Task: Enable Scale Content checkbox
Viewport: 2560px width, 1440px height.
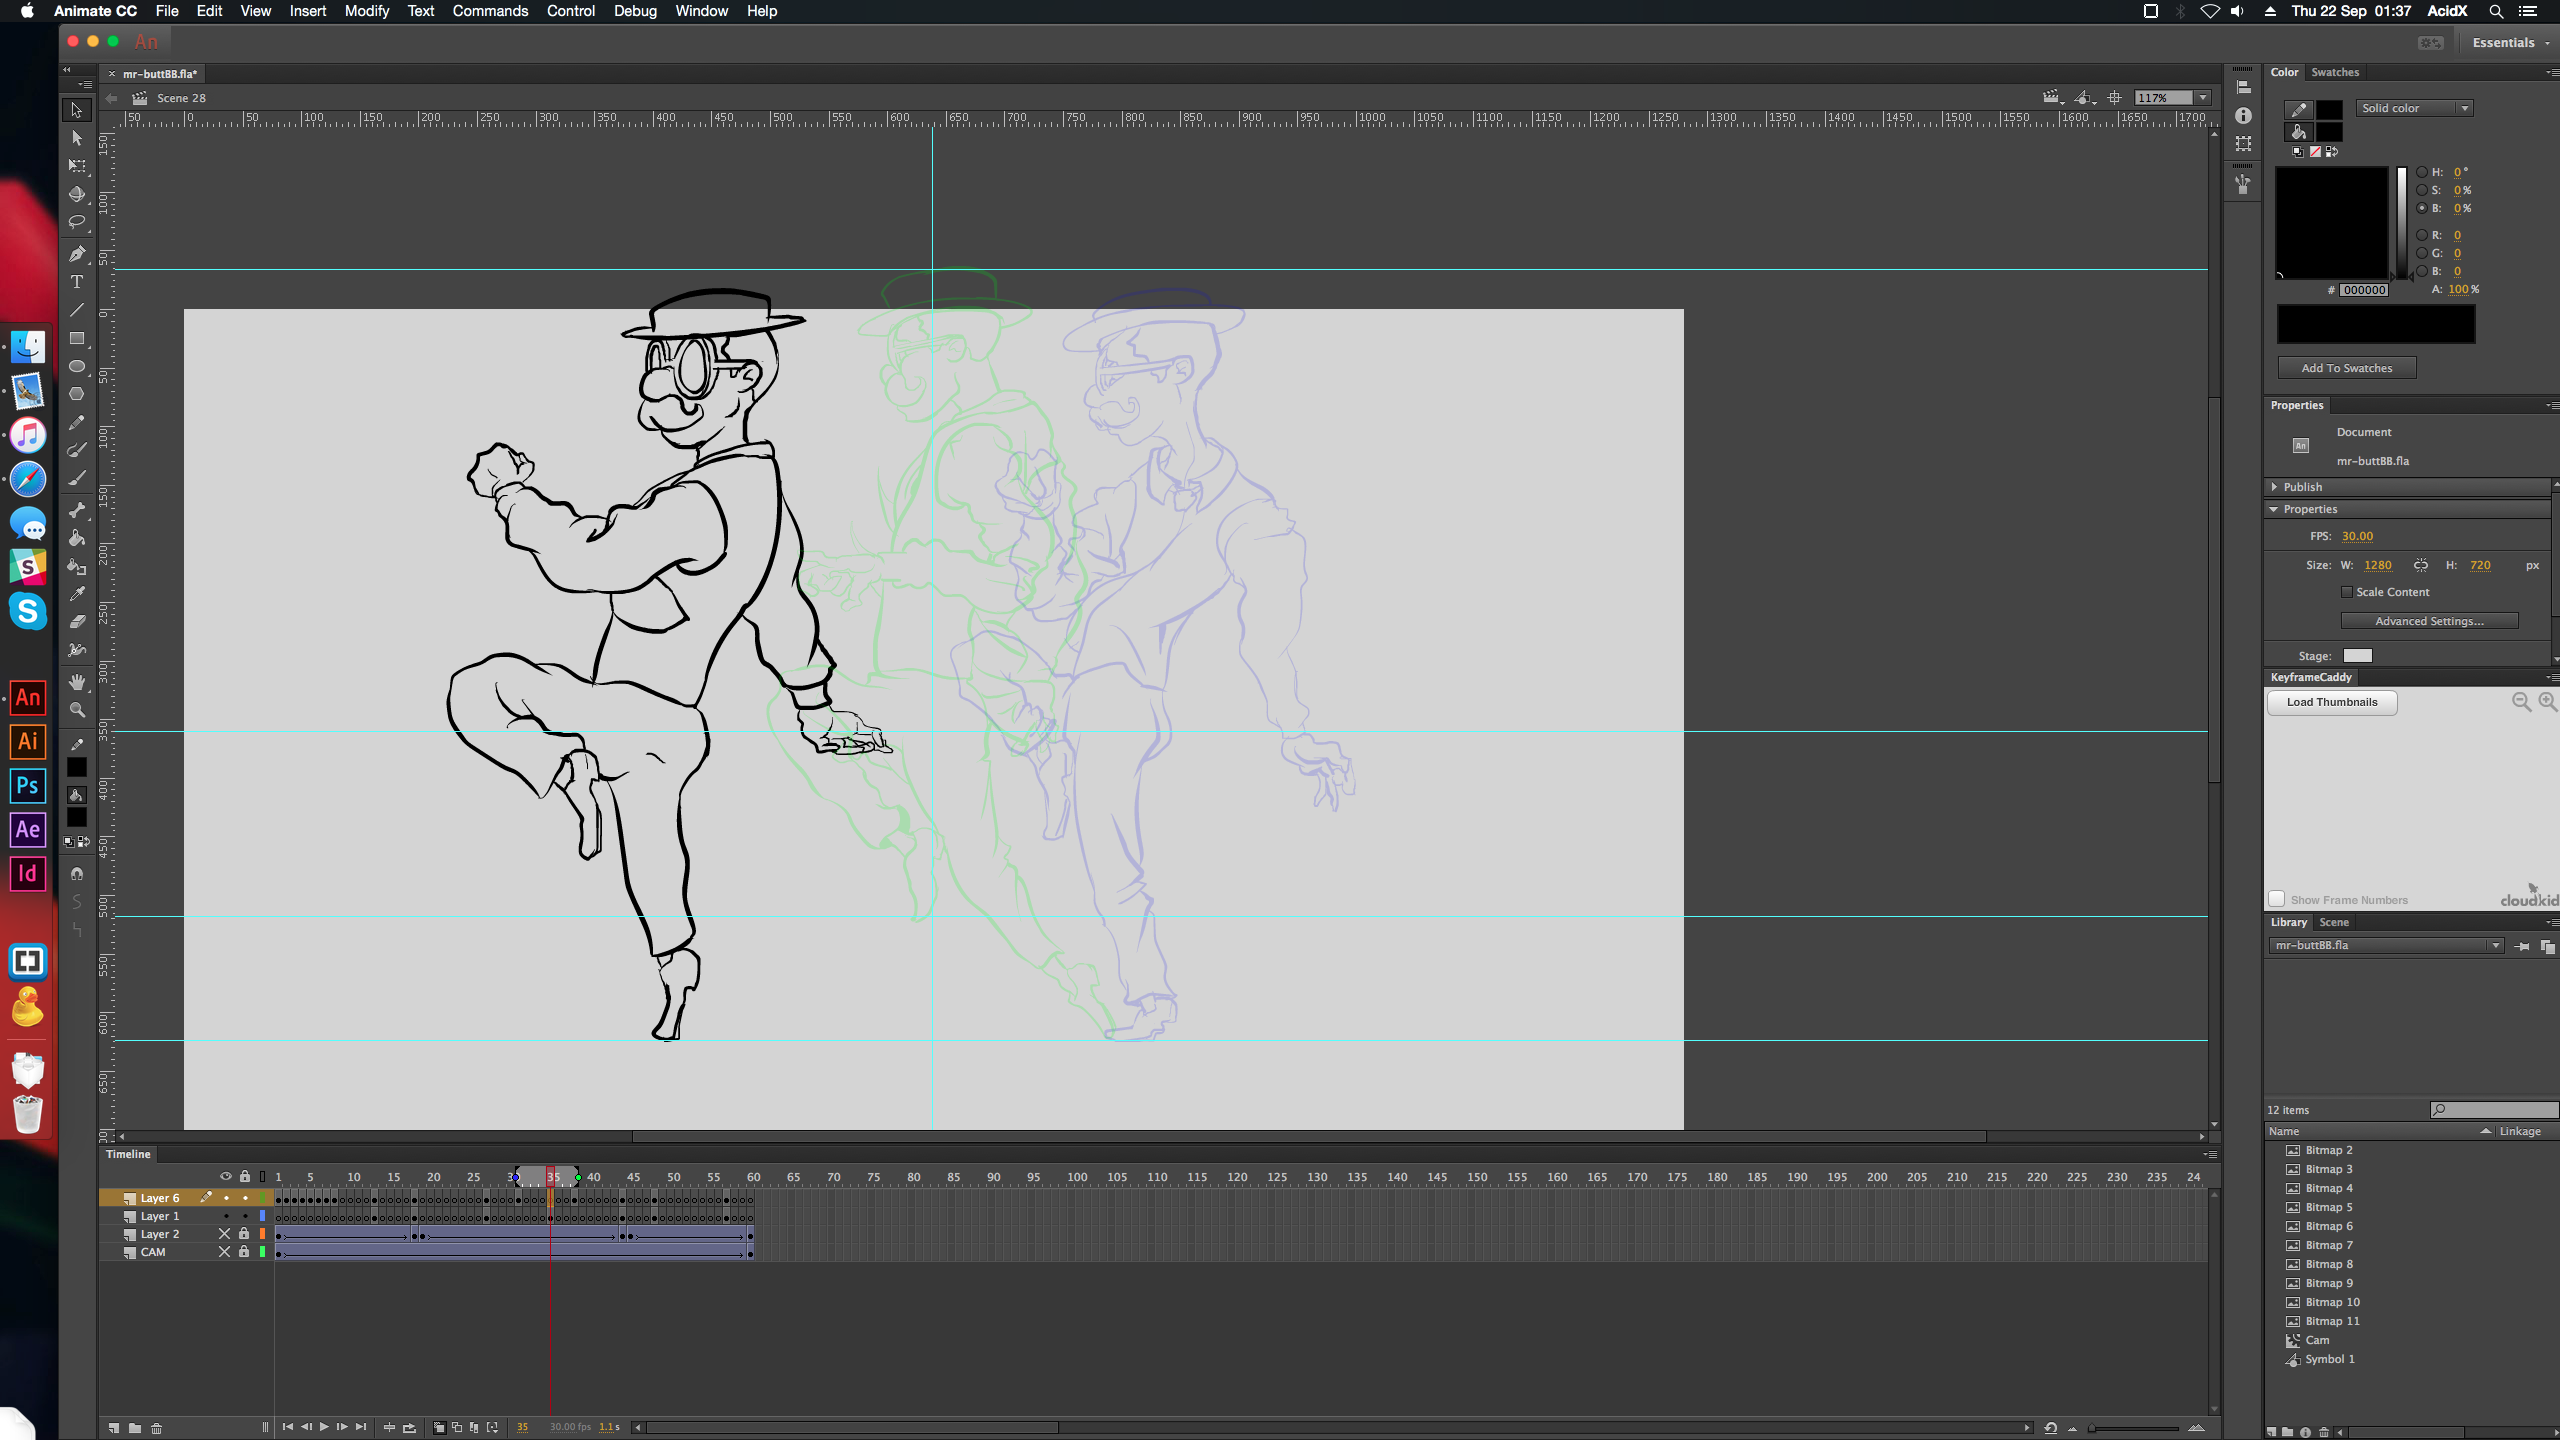Action: coord(2346,592)
